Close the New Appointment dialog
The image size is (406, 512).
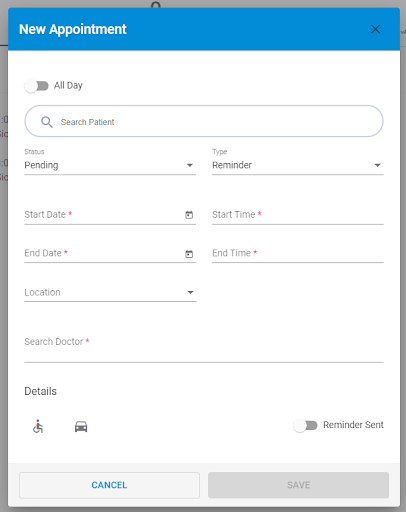click(x=376, y=29)
